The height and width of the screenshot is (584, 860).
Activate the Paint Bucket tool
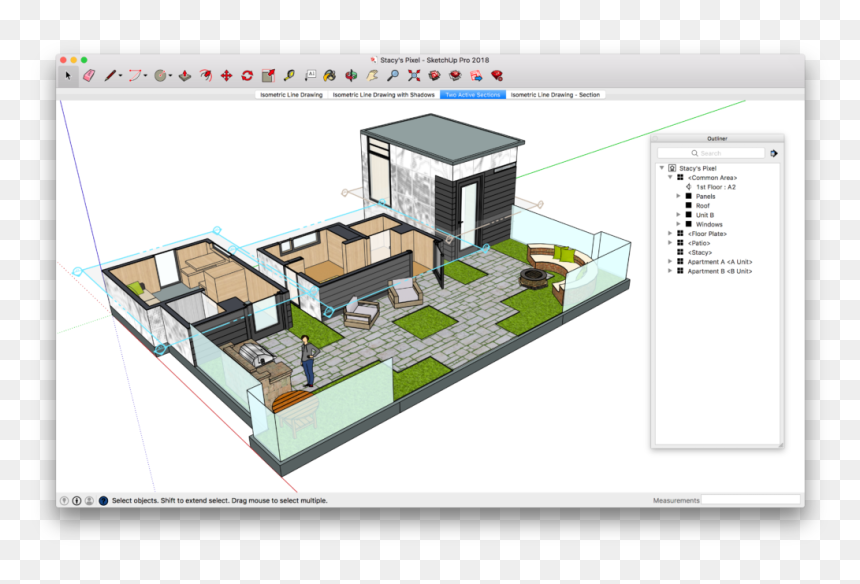coord(330,76)
